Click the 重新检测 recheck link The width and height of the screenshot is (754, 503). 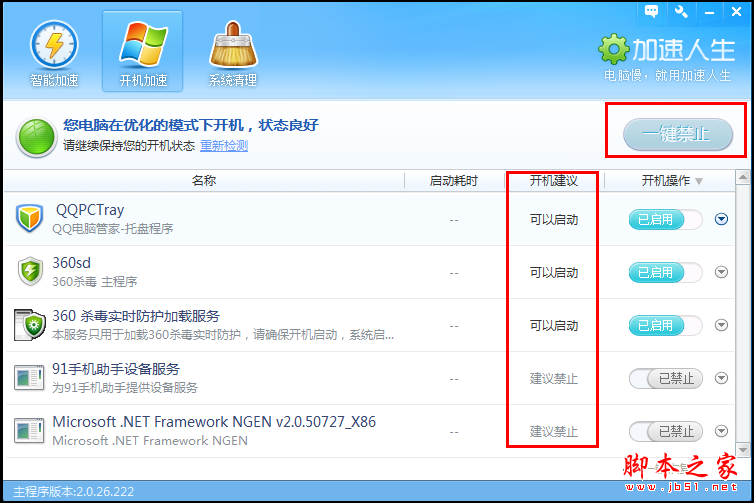(224, 145)
